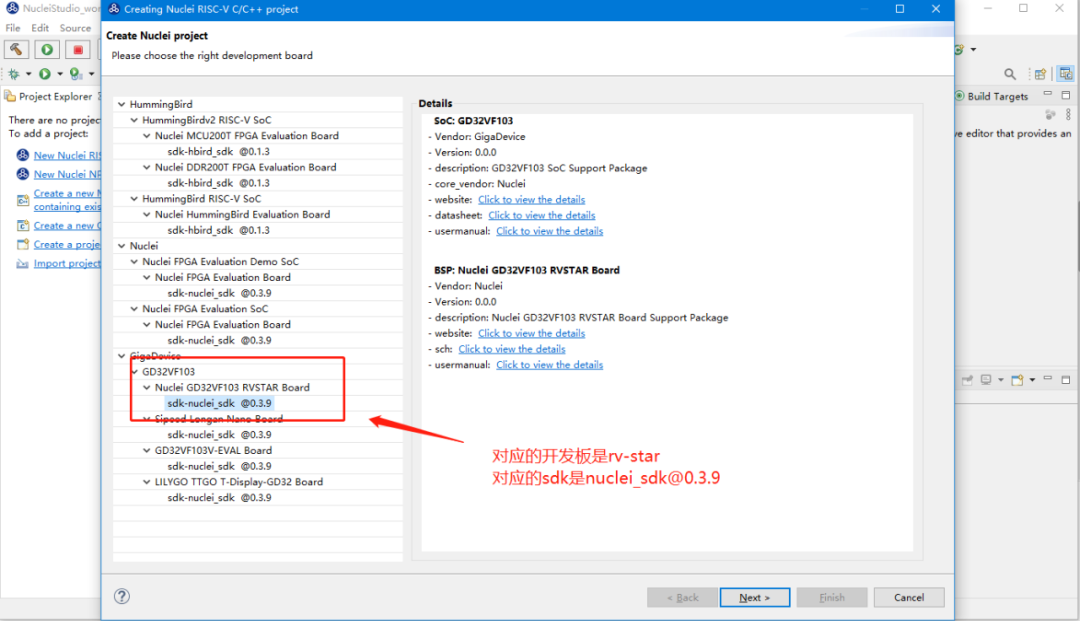
Task: Click the Cancel button
Action: click(x=908, y=598)
